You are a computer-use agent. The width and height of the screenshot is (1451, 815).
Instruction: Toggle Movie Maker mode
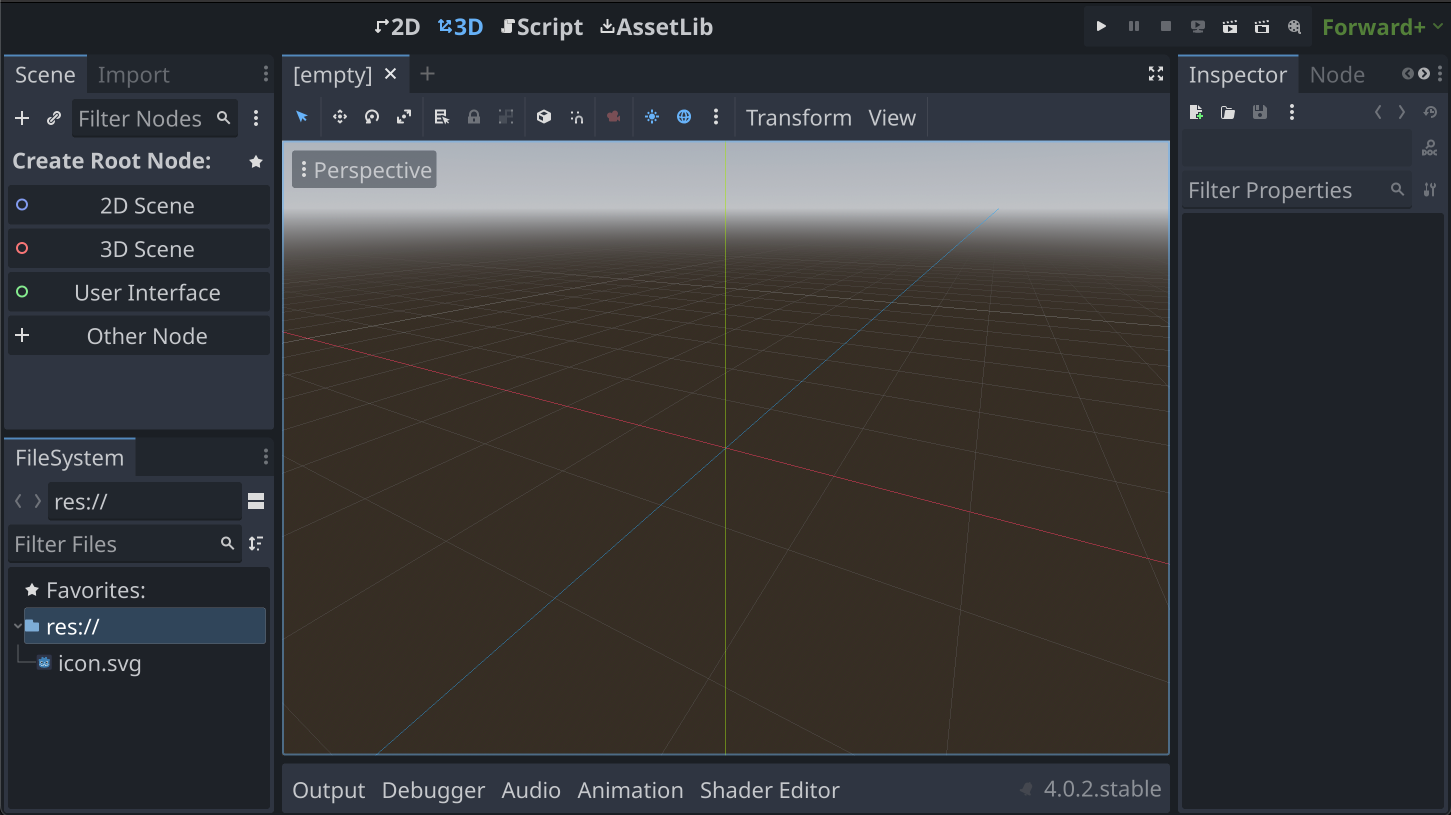[1294, 27]
